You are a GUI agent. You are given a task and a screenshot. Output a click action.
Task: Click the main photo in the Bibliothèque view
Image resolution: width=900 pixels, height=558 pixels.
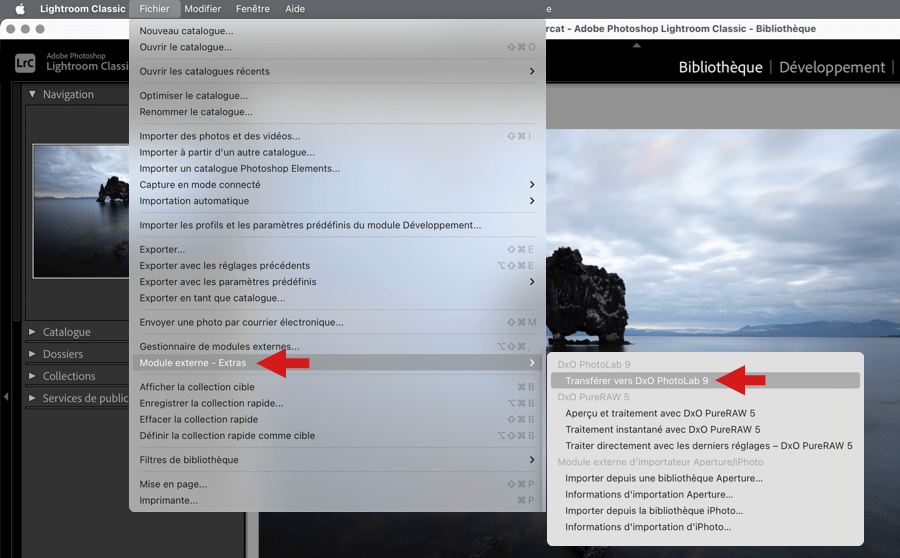pos(723,241)
